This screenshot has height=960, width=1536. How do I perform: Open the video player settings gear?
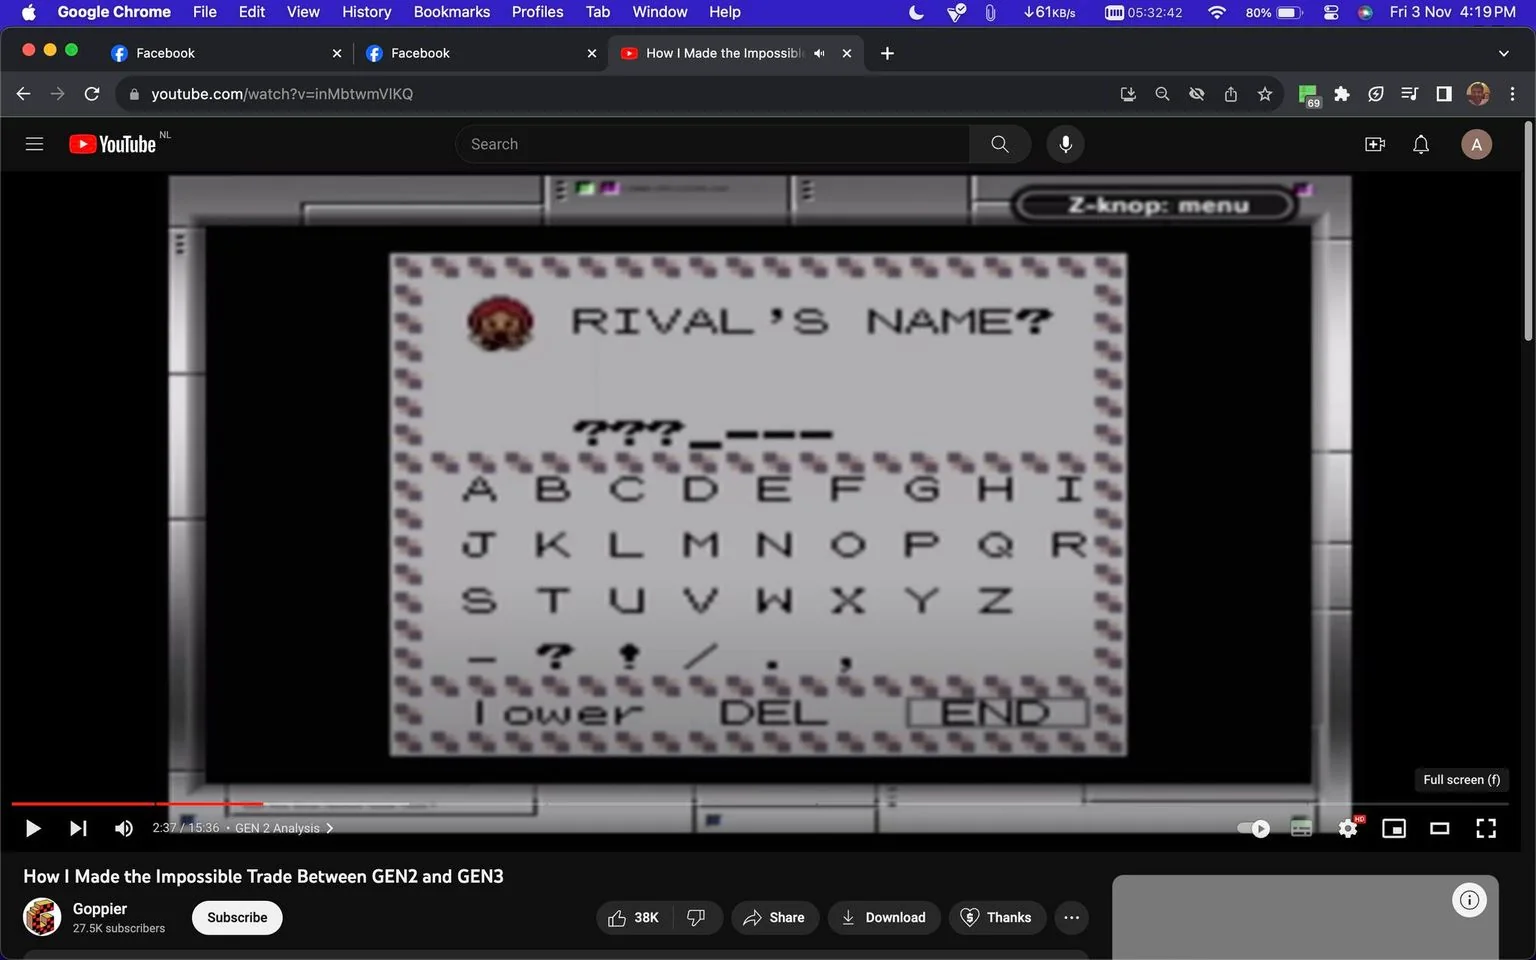[x=1348, y=828]
